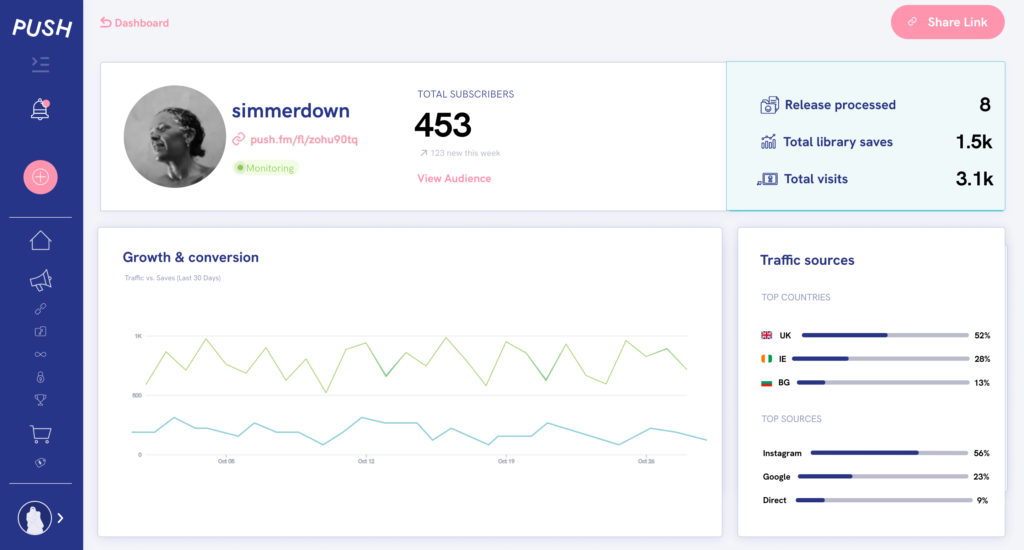Go back via the Dashboard link
This screenshot has height=550, width=1024.
(x=135, y=23)
